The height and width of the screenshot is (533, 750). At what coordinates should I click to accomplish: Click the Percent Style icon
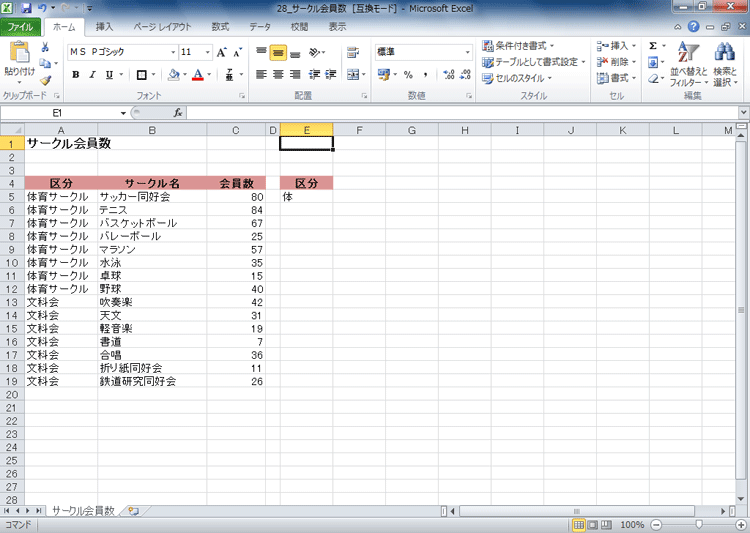[x=408, y=74]
